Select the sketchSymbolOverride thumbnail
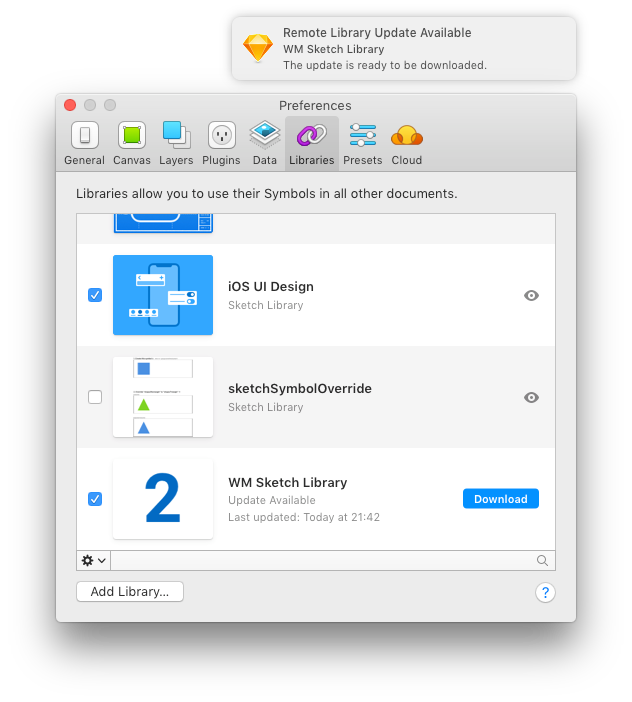Screen dimensions: 632x702 pos(163,397)
